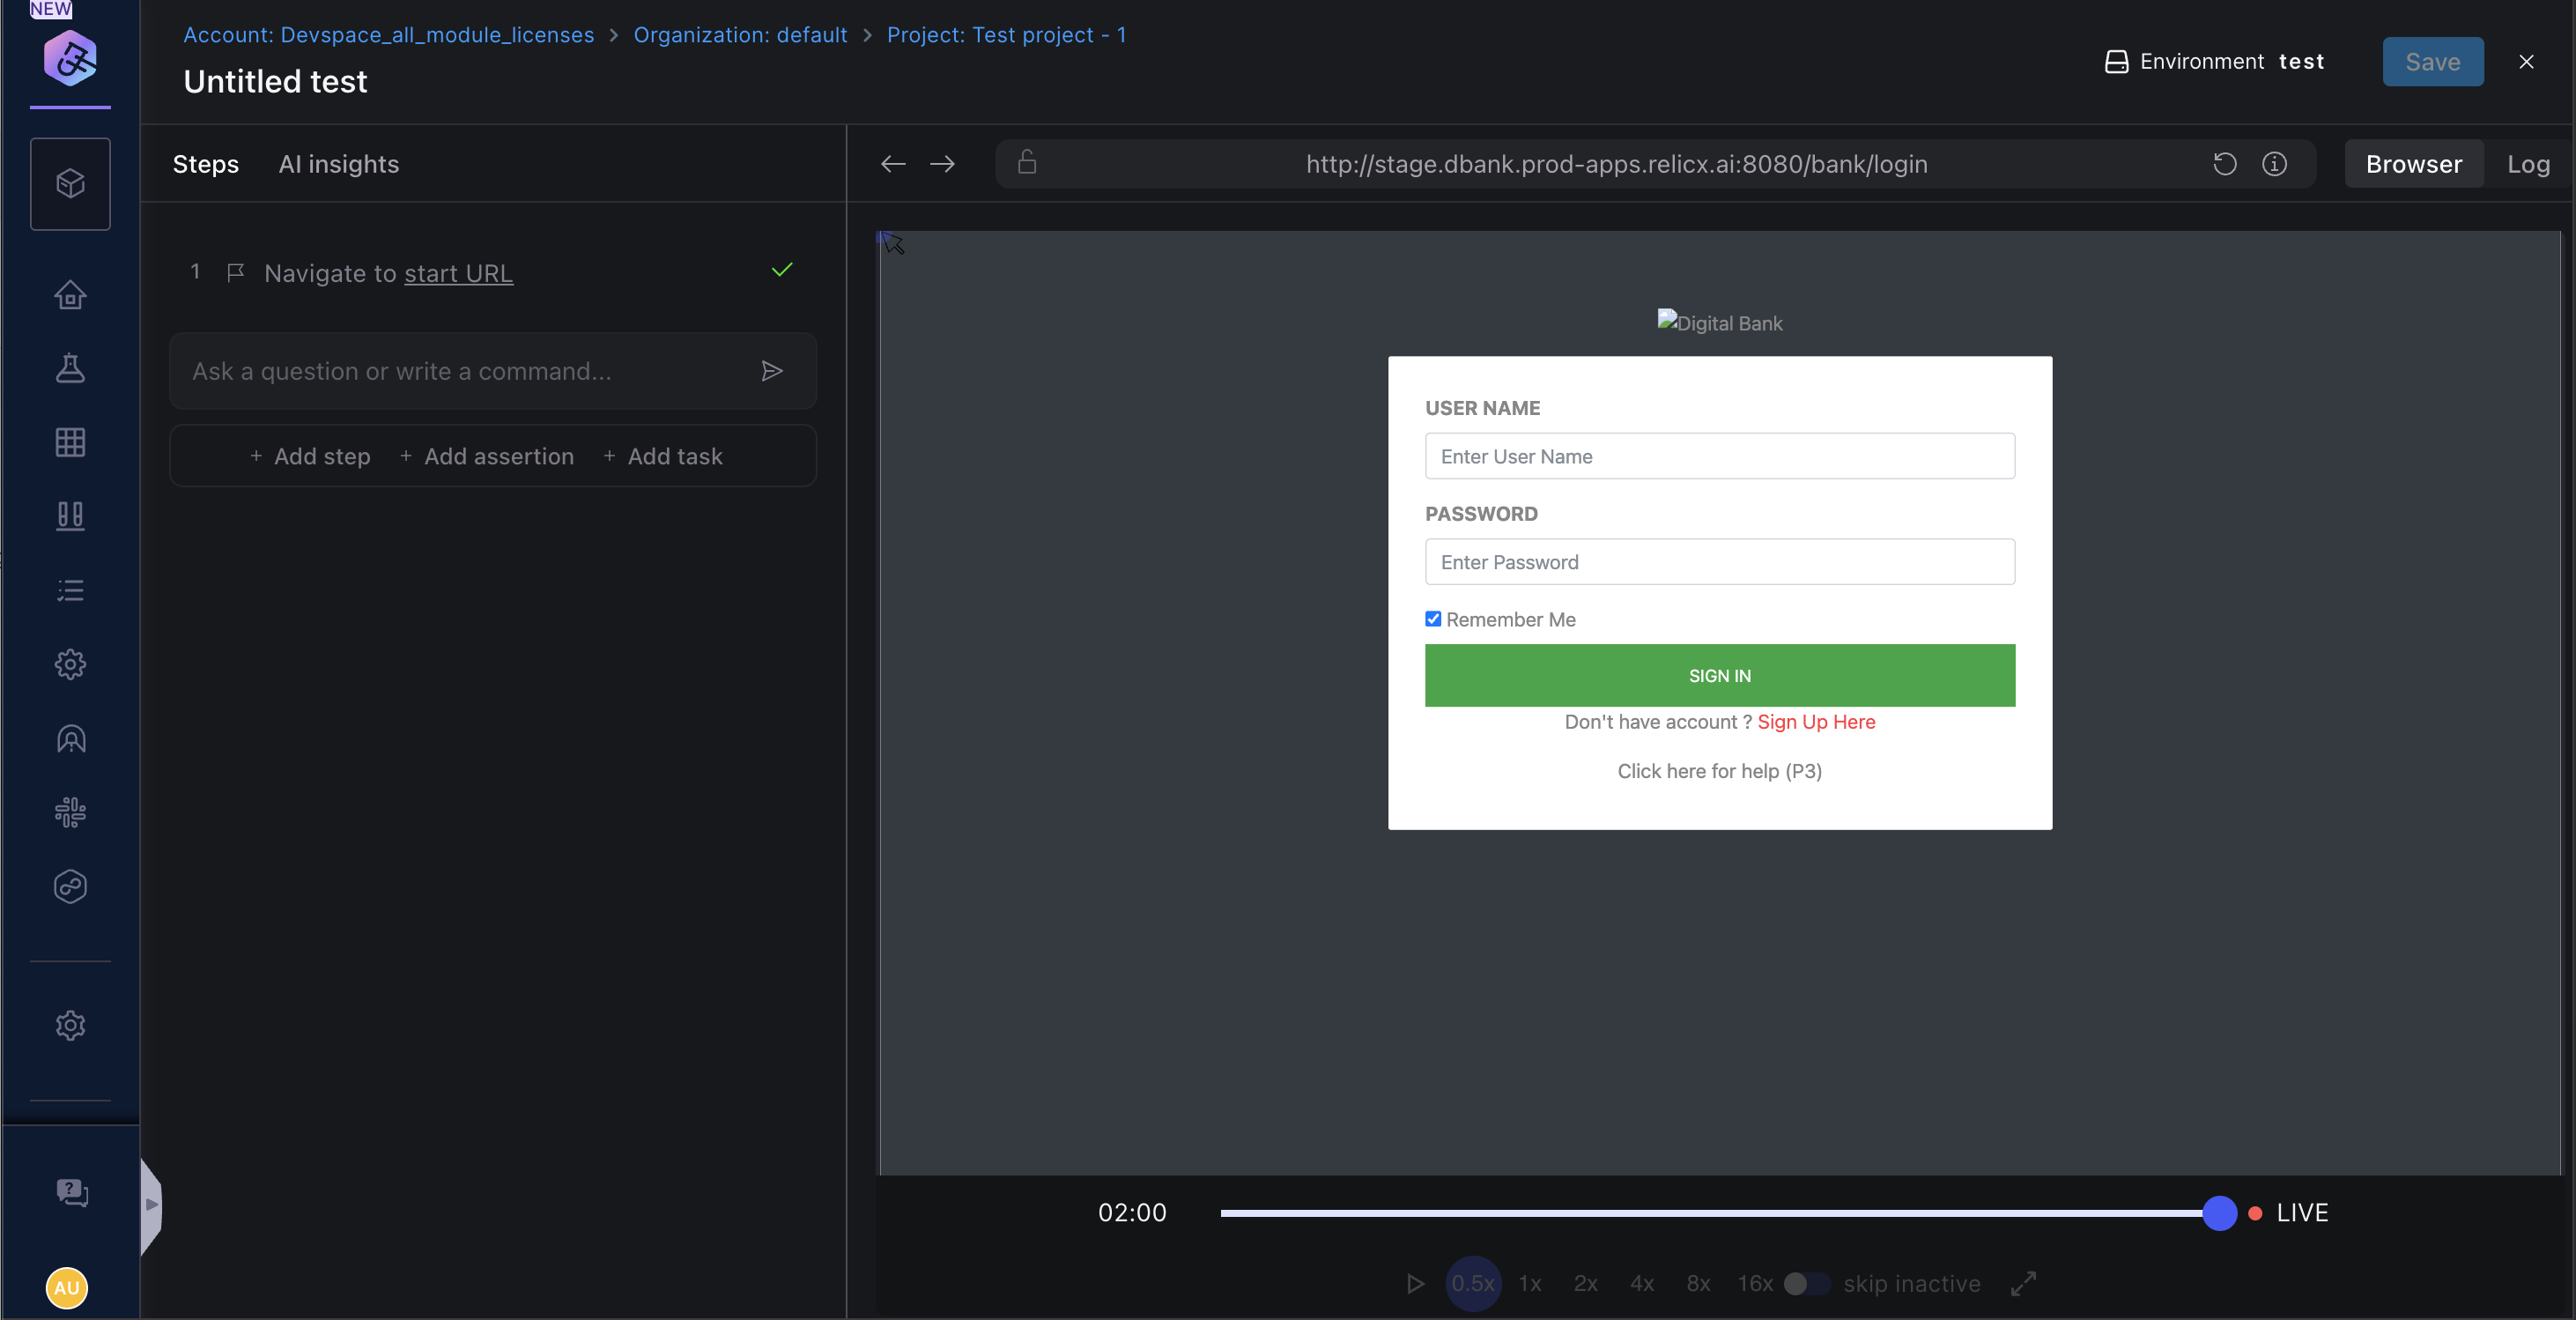Viewport: 2576px width, 1320px height.
Task: Click the SIGN IN button
Action: [x=1718, y=675]
